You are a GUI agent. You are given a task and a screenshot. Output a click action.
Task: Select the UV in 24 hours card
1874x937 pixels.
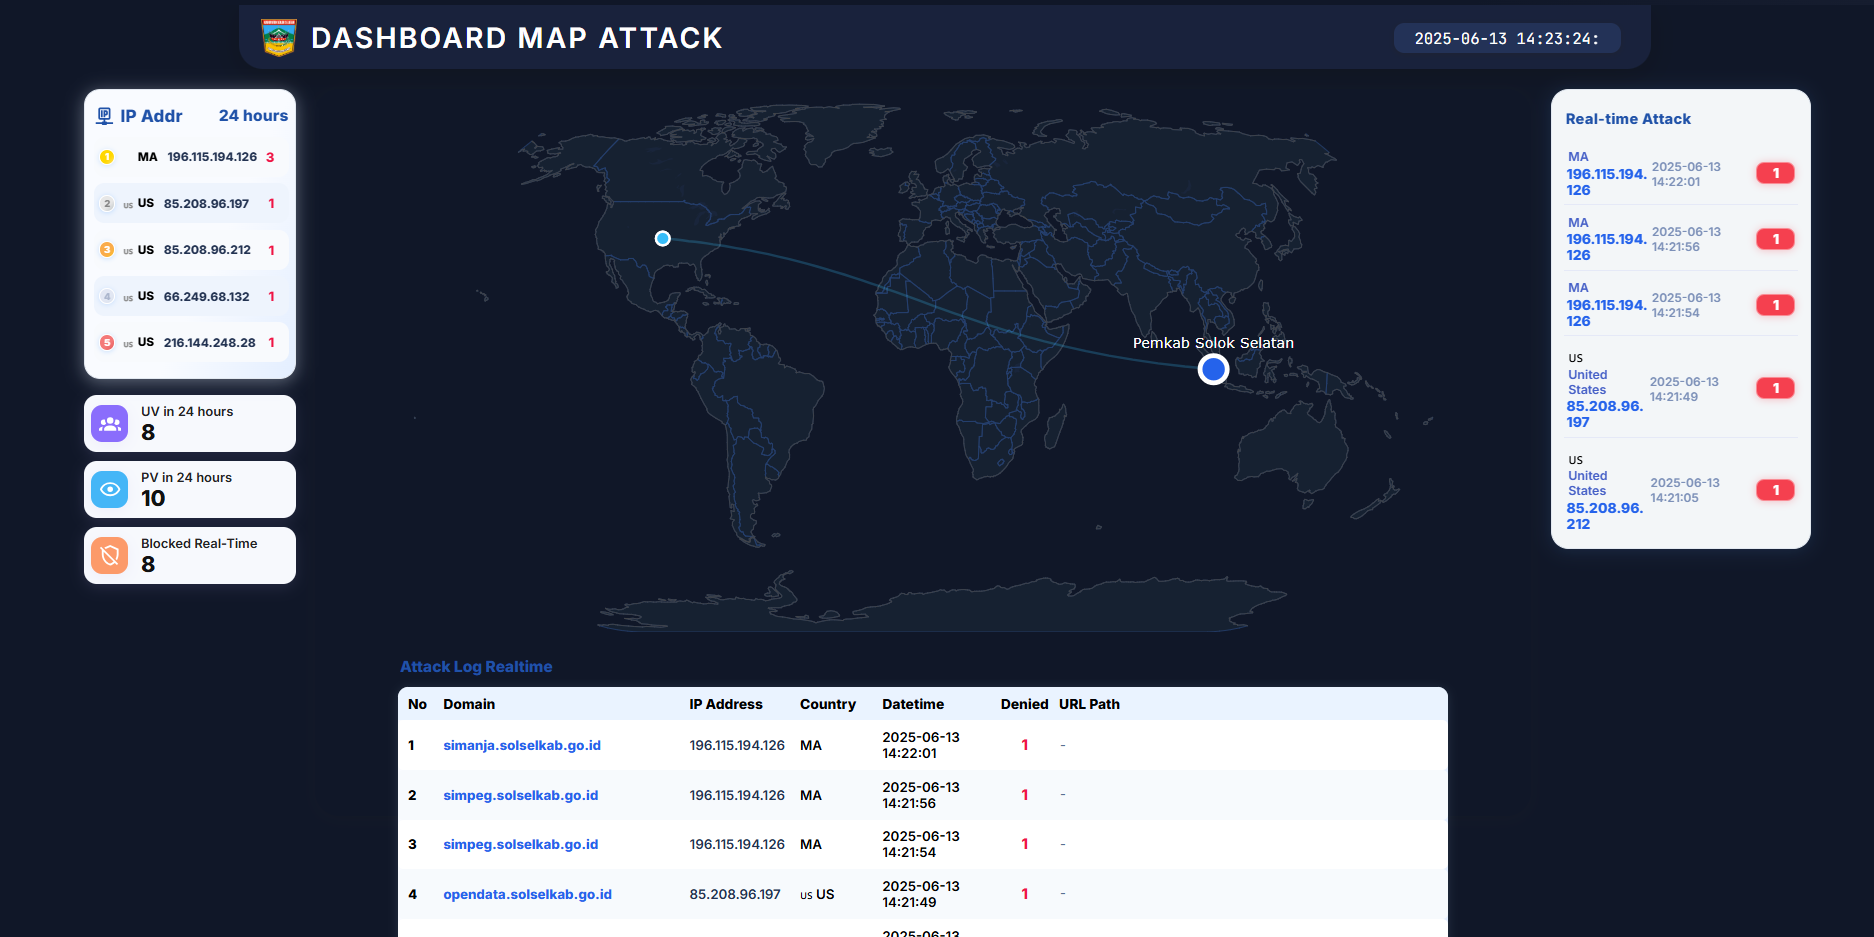(x=190, y=423)
